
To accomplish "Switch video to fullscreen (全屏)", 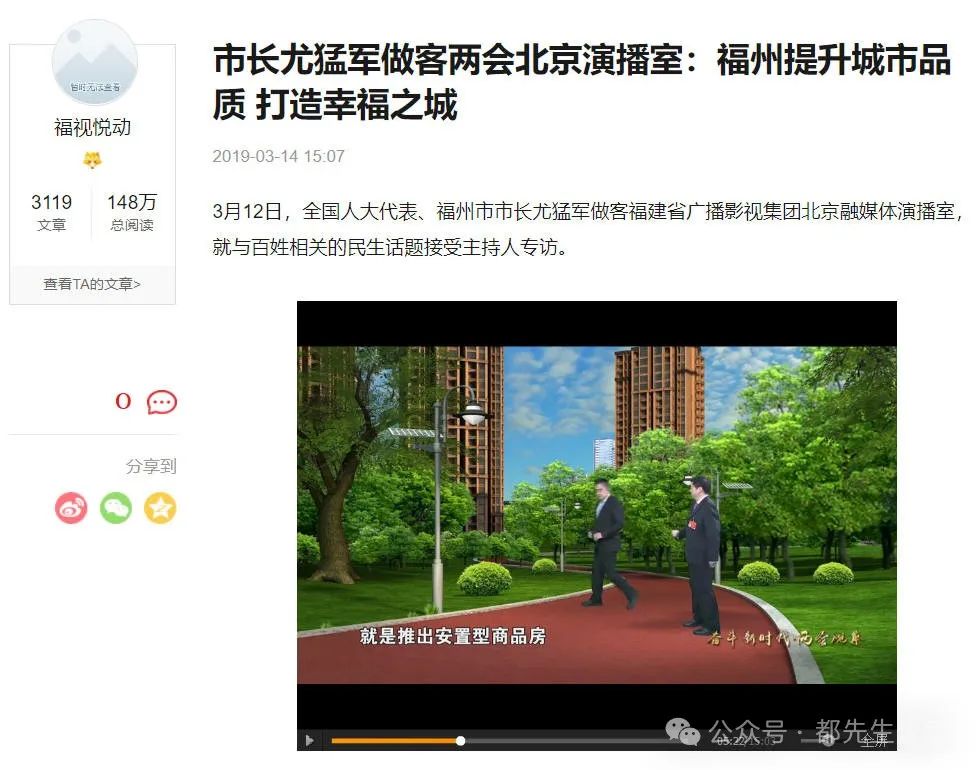I will (x=873, y=741).
